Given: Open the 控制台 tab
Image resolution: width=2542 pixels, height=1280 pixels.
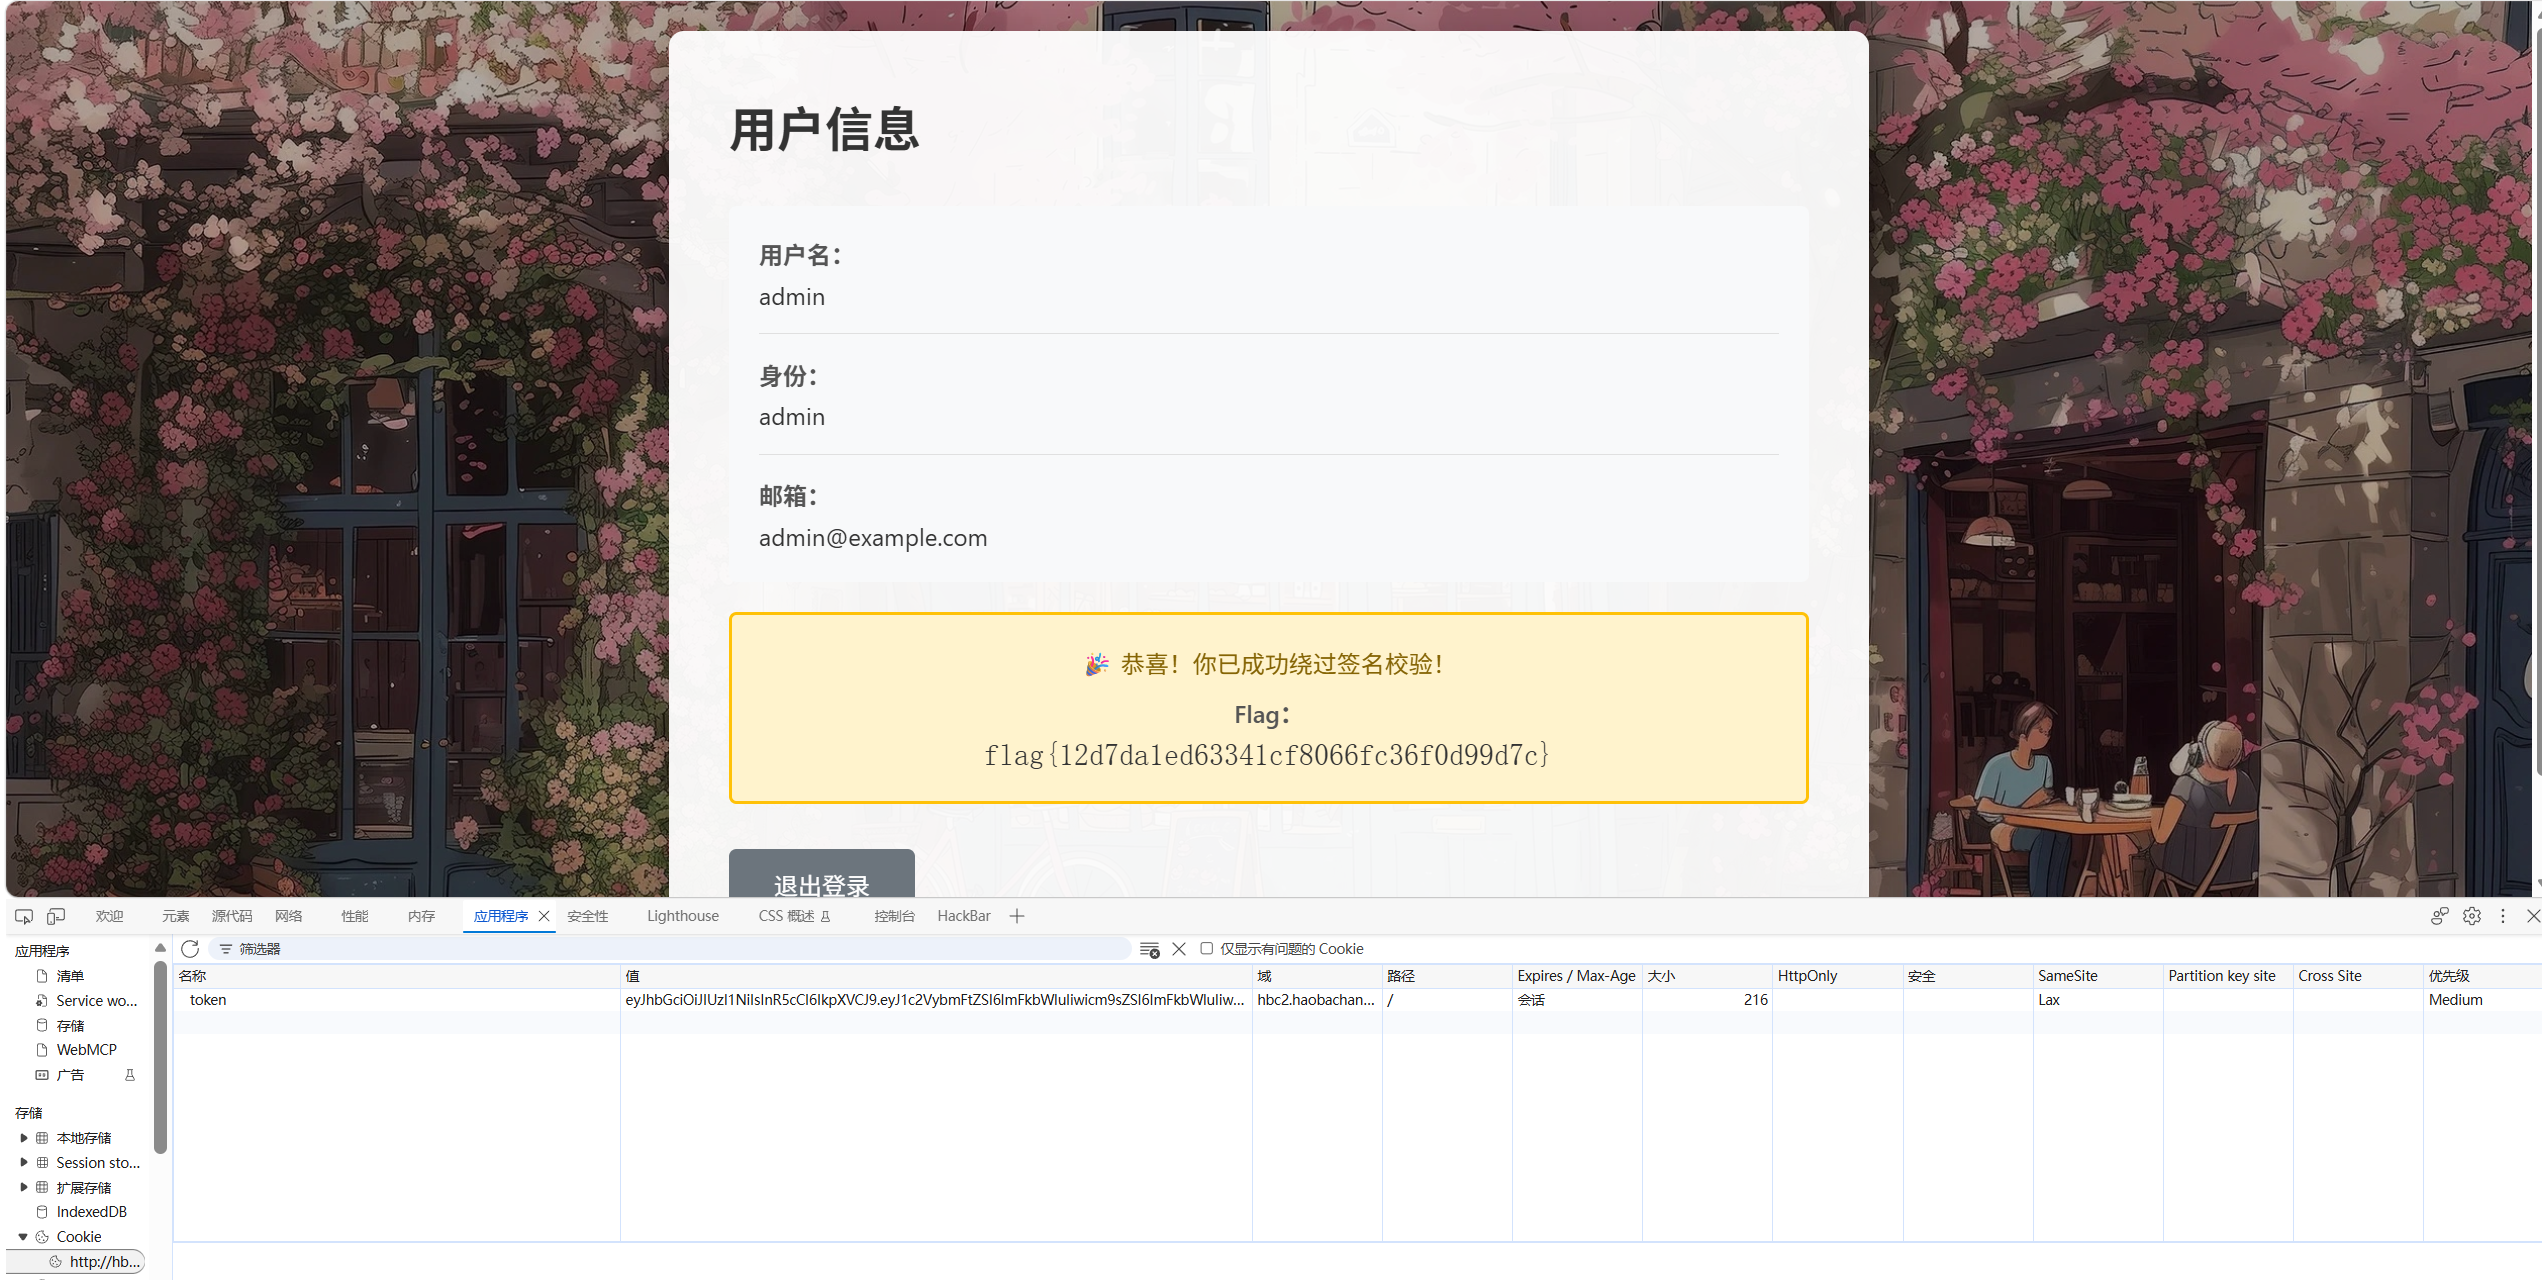Looking at the screenshot, I should click(x=894, y=916).
